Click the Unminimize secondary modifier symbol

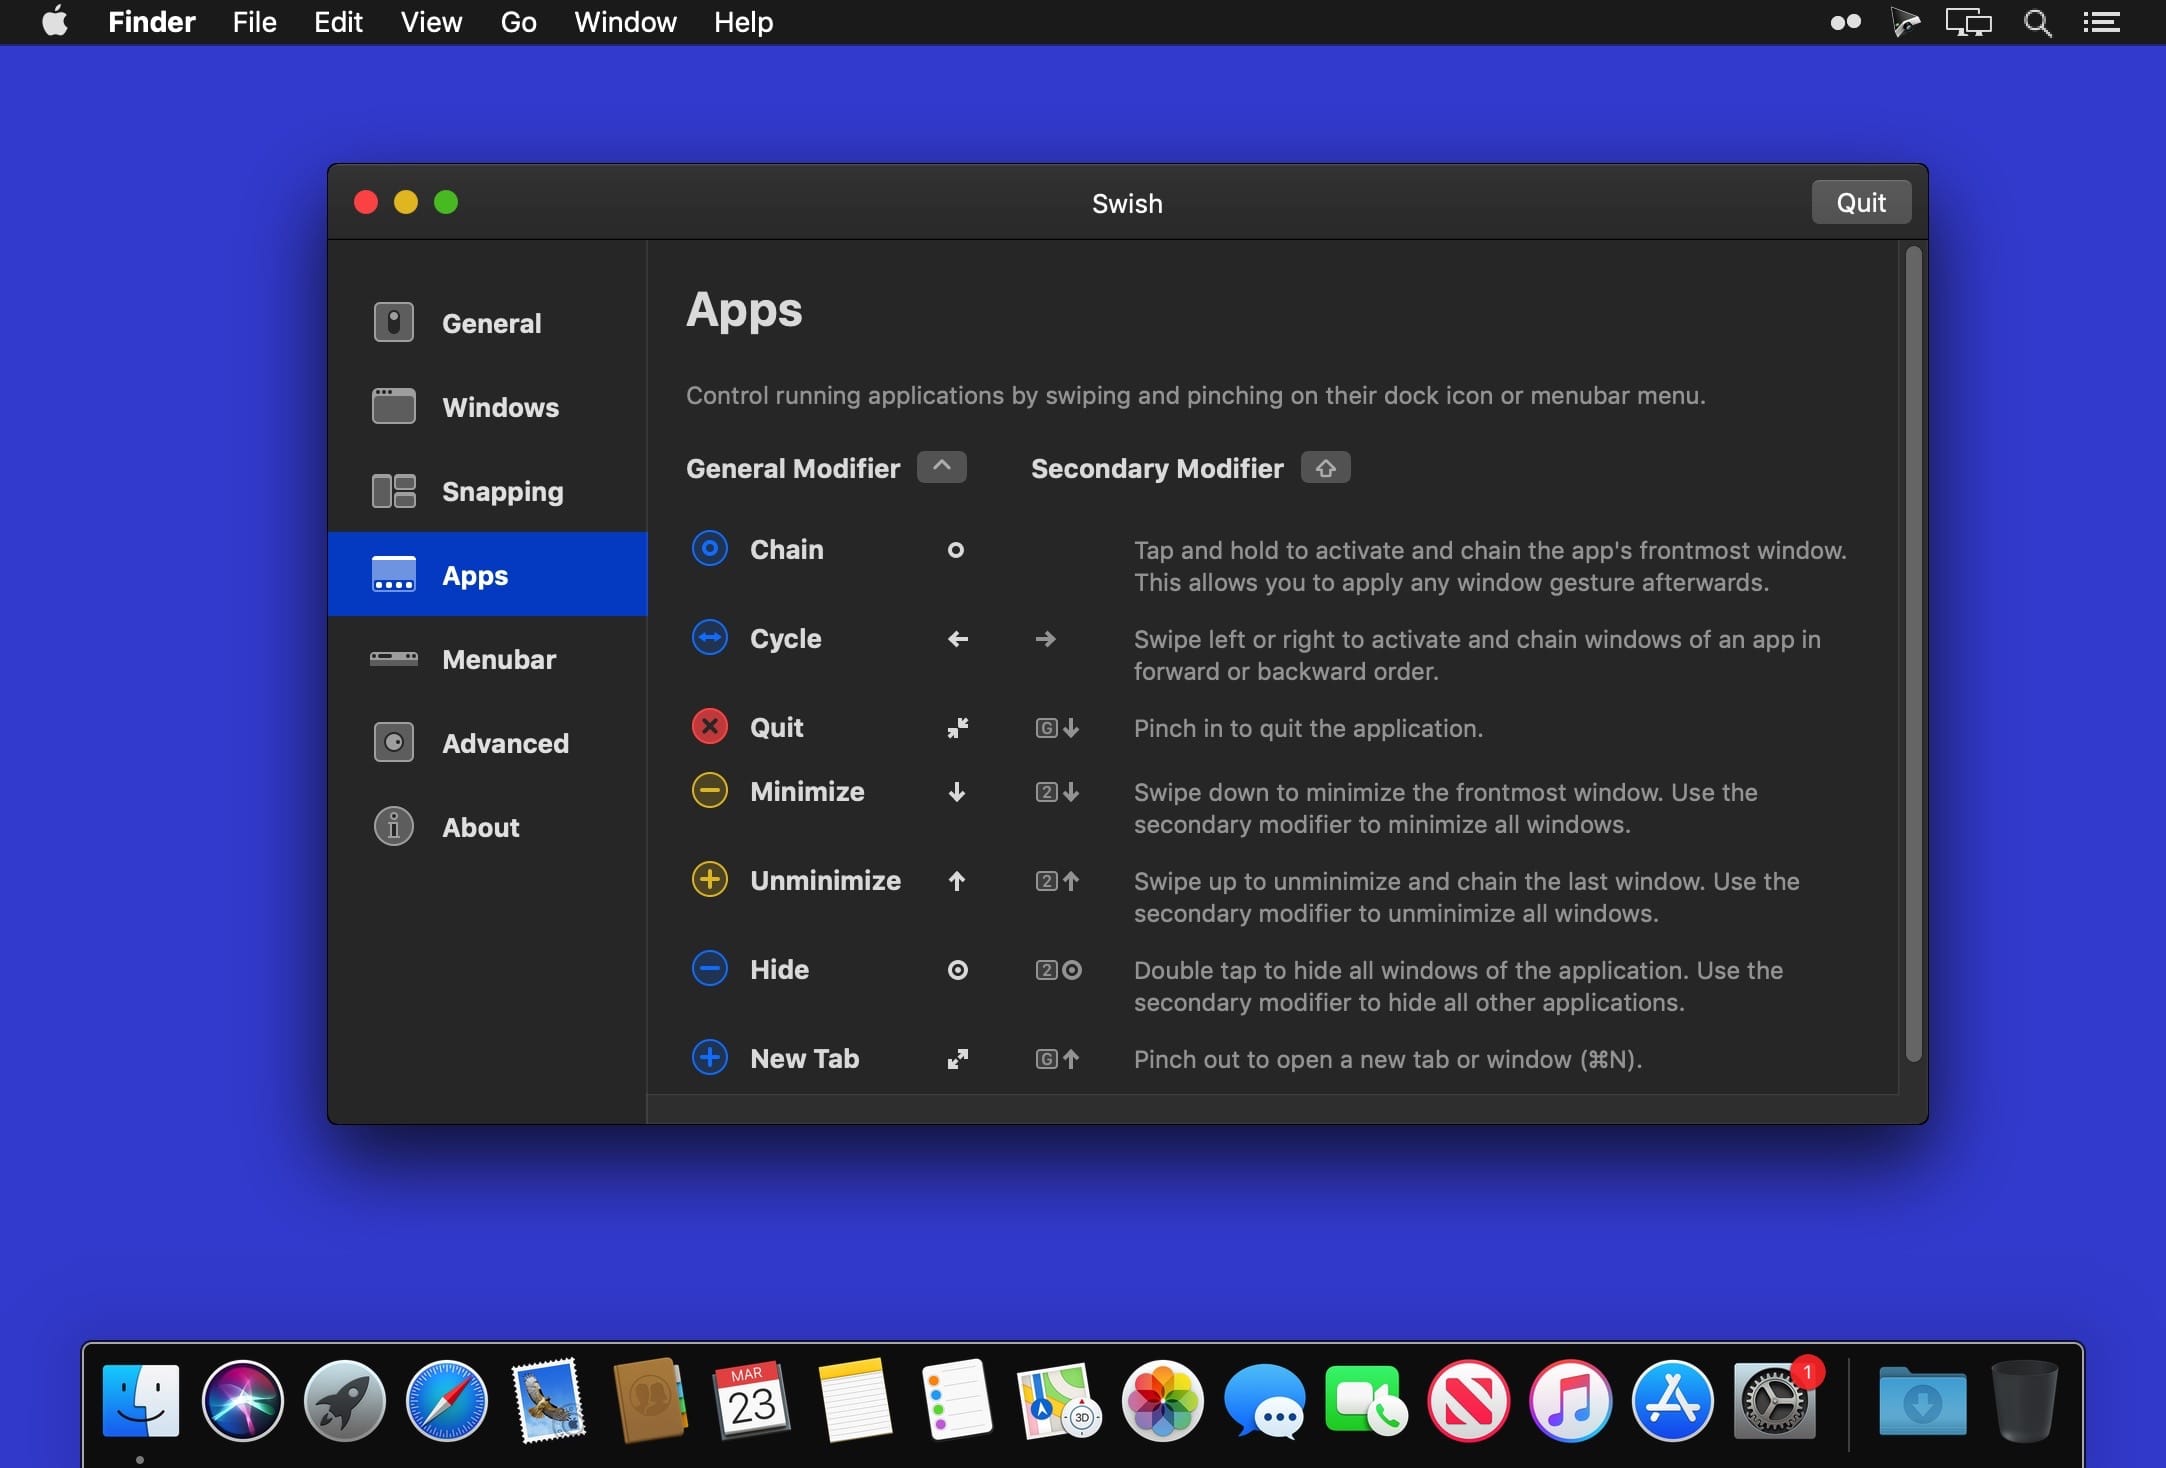1057,881
